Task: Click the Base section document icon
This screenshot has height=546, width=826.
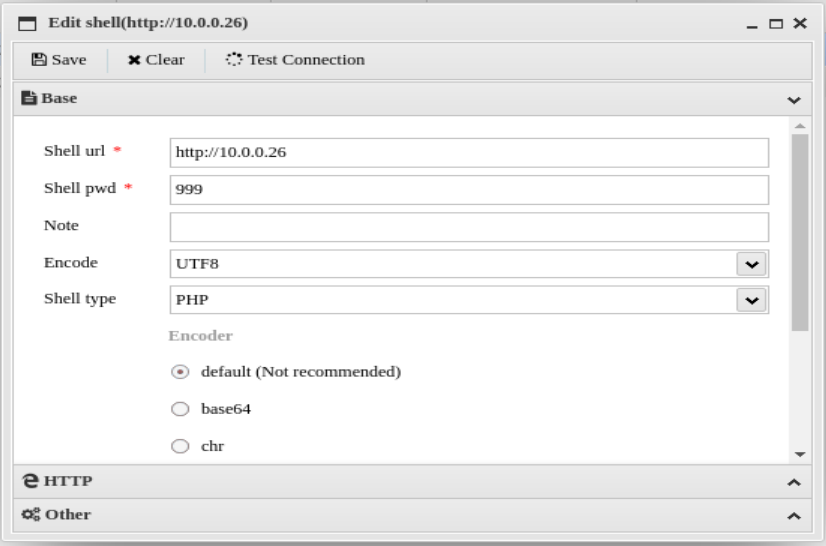Action: 30,99
